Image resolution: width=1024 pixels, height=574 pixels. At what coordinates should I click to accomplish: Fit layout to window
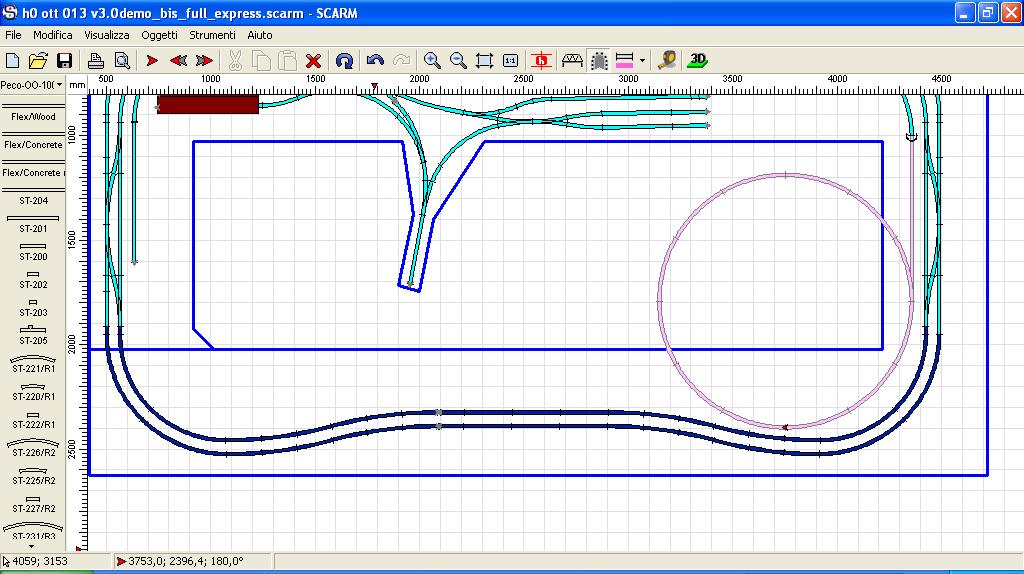click(x=484, y=61)
